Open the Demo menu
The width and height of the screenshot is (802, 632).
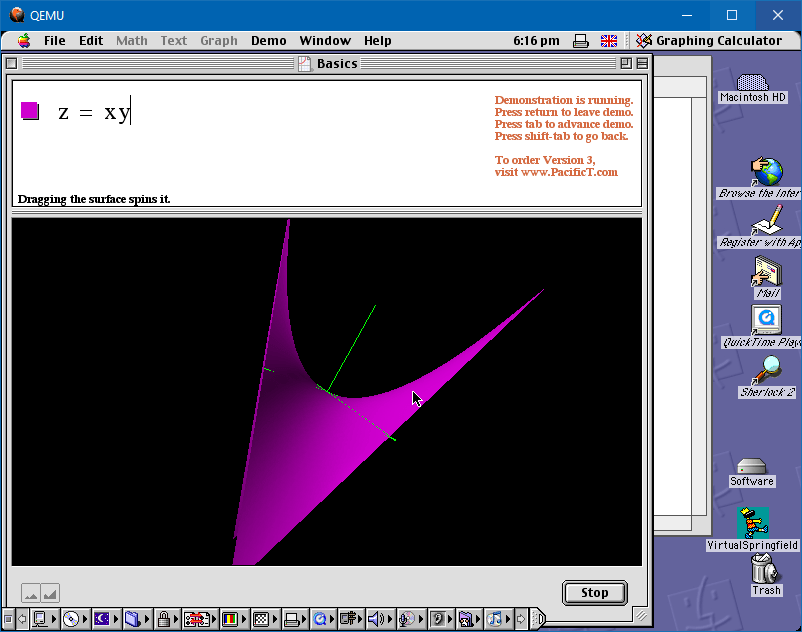(x=268, y=41)
